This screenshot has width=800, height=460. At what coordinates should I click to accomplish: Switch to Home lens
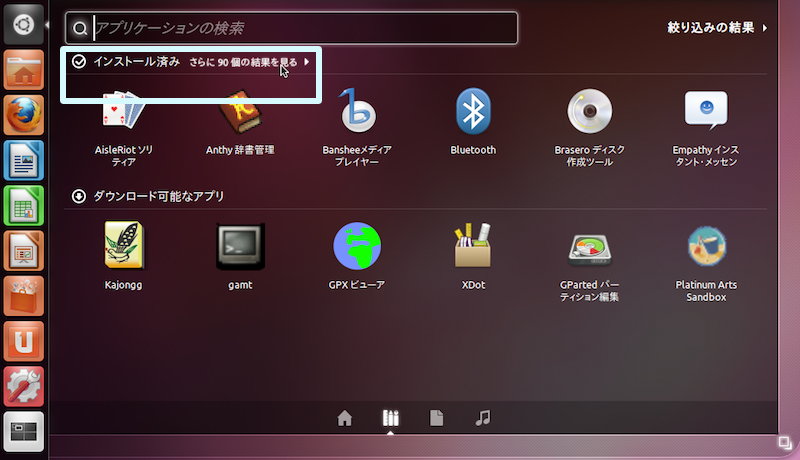coord(345,418)
